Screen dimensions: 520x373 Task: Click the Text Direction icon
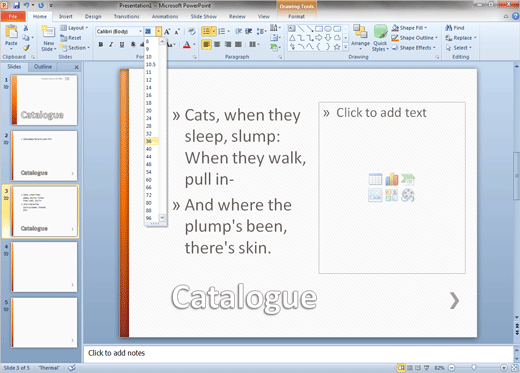[274, 28]
